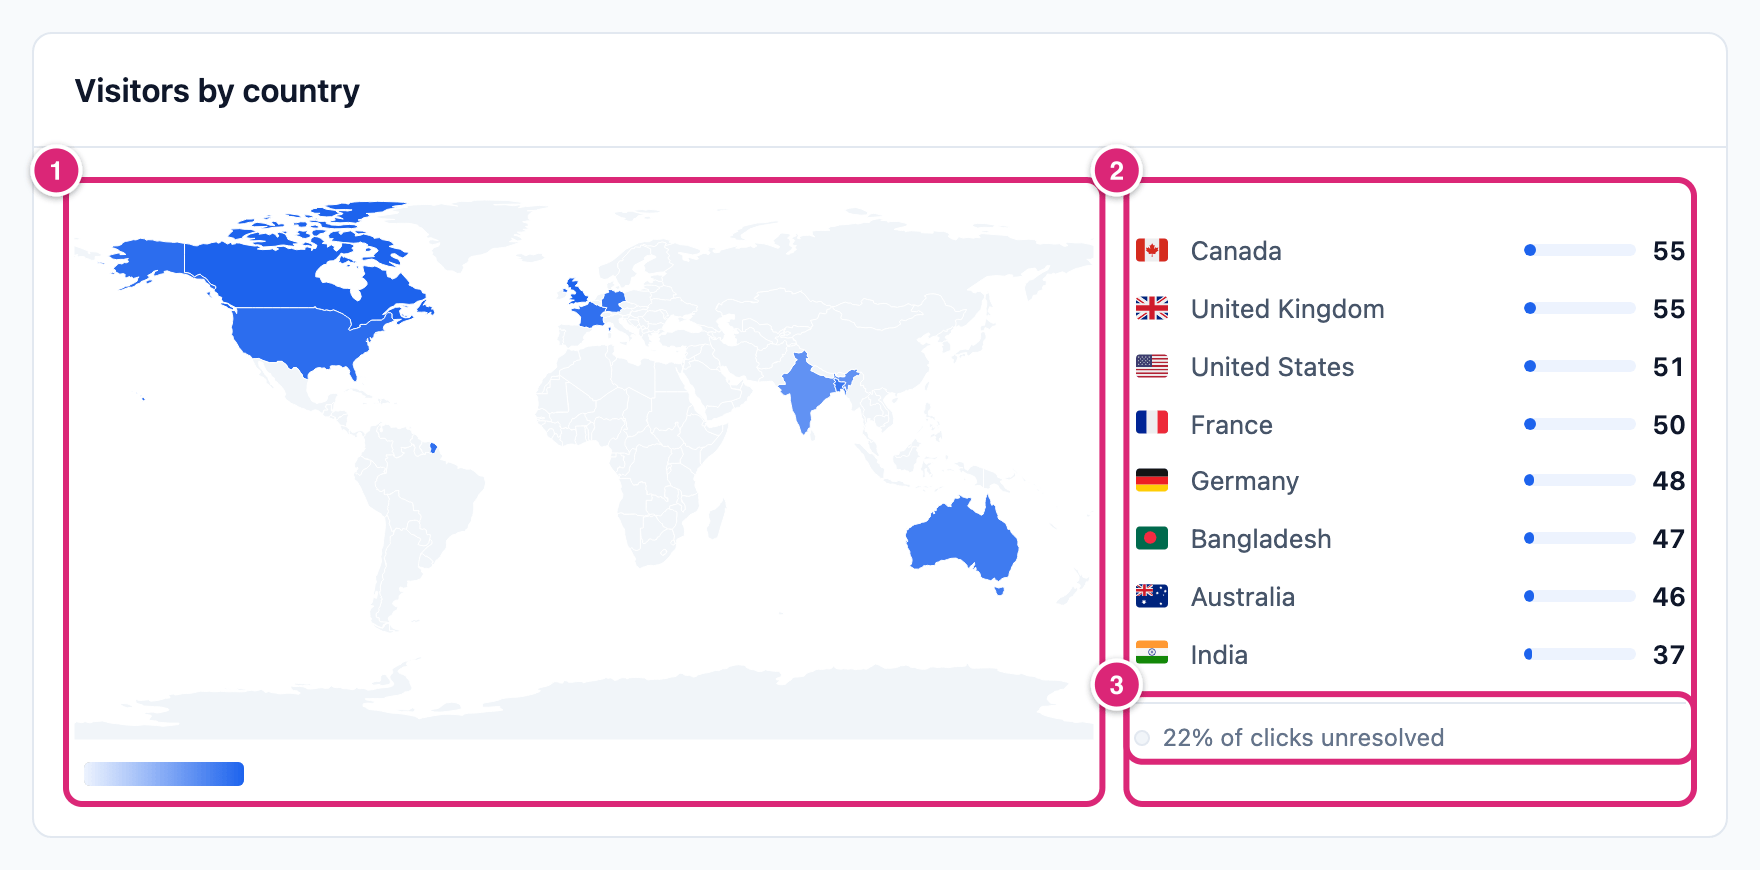Screen dimensions: 1760x870
Task: Click the Bangladesh visitor progress bar
Action: point(1580,539)
